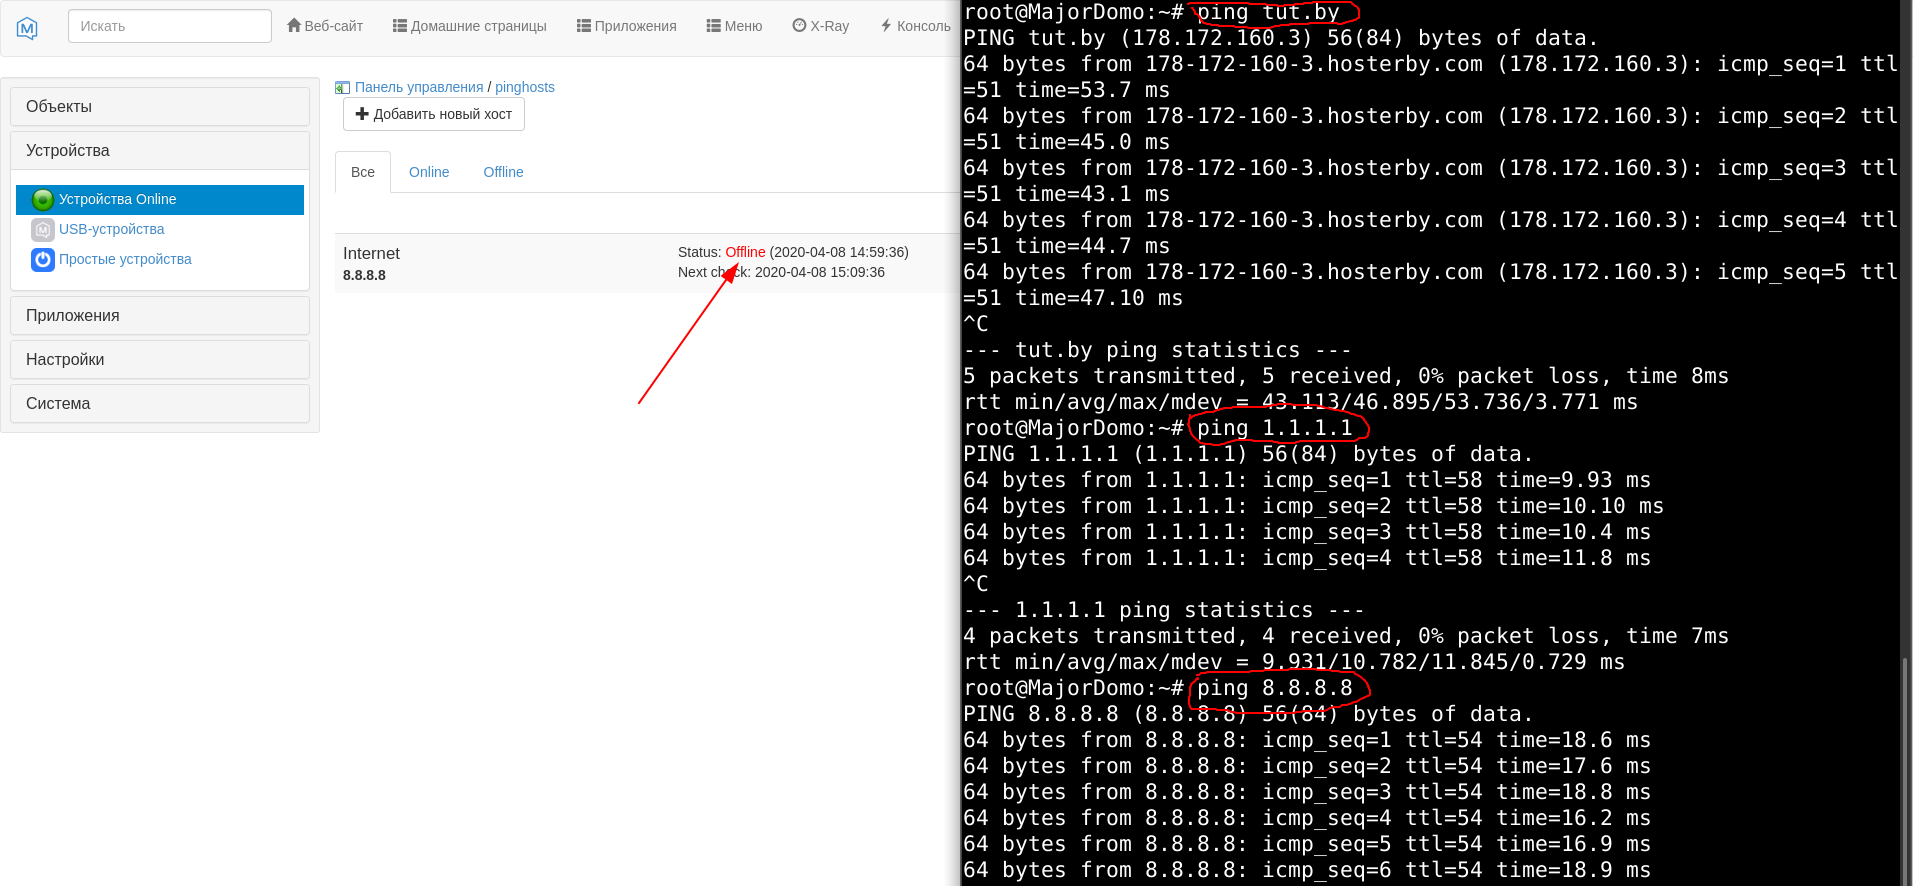Screen dimensions: 1913x886
Task: Open the Веб-сайт menu item
Action: [x=325, y=26]
